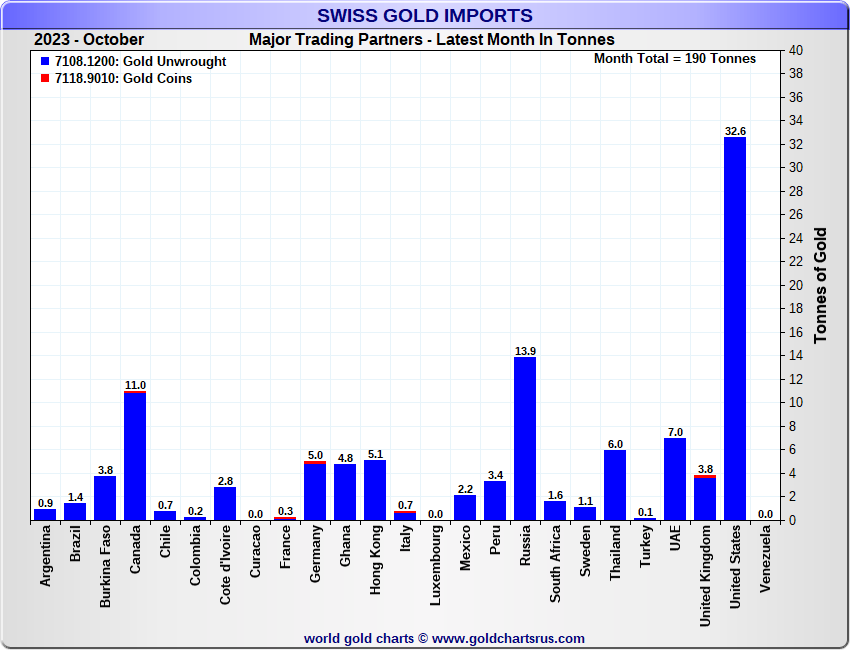The width and height of the screenshot is (850, 650).
Task: Select the UAE bar labeled 7.0
Action: [675, 480]
